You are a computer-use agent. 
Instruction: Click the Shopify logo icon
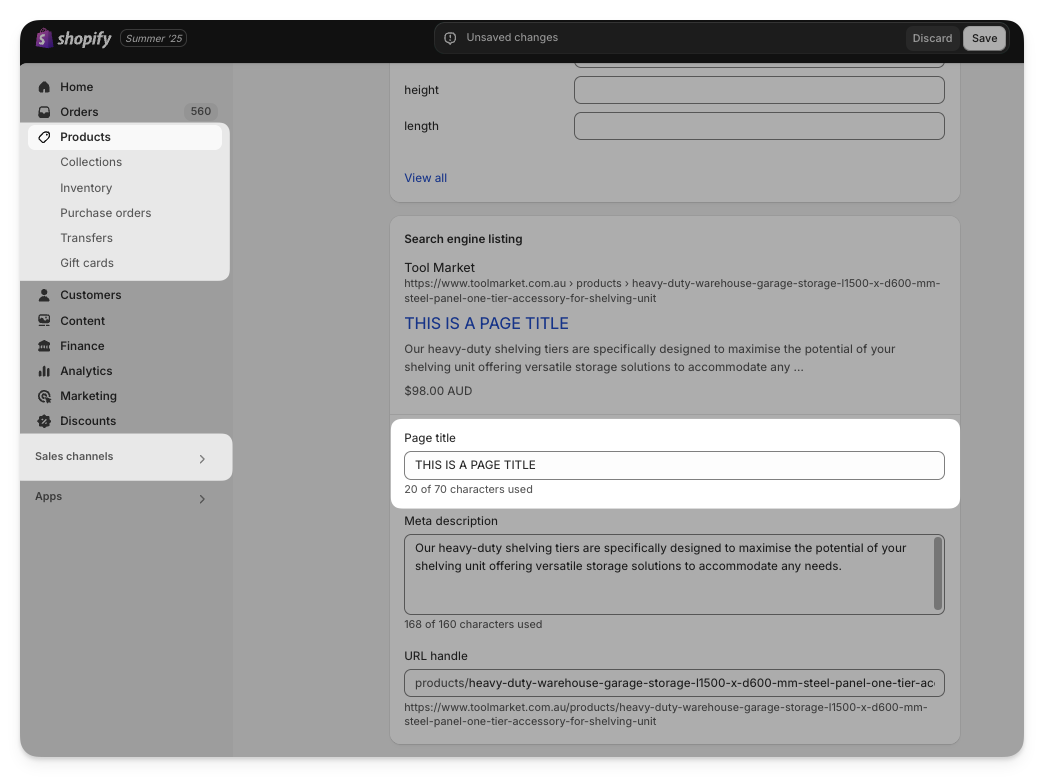click(44, 38)
